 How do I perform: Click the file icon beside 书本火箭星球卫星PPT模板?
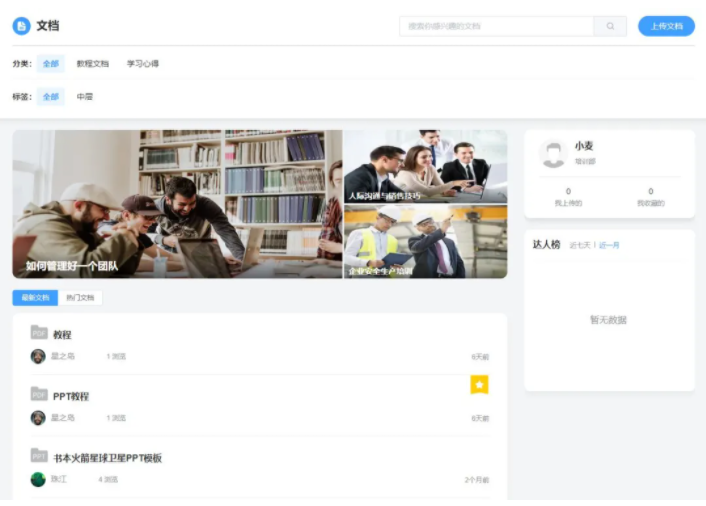pos(39,456)
